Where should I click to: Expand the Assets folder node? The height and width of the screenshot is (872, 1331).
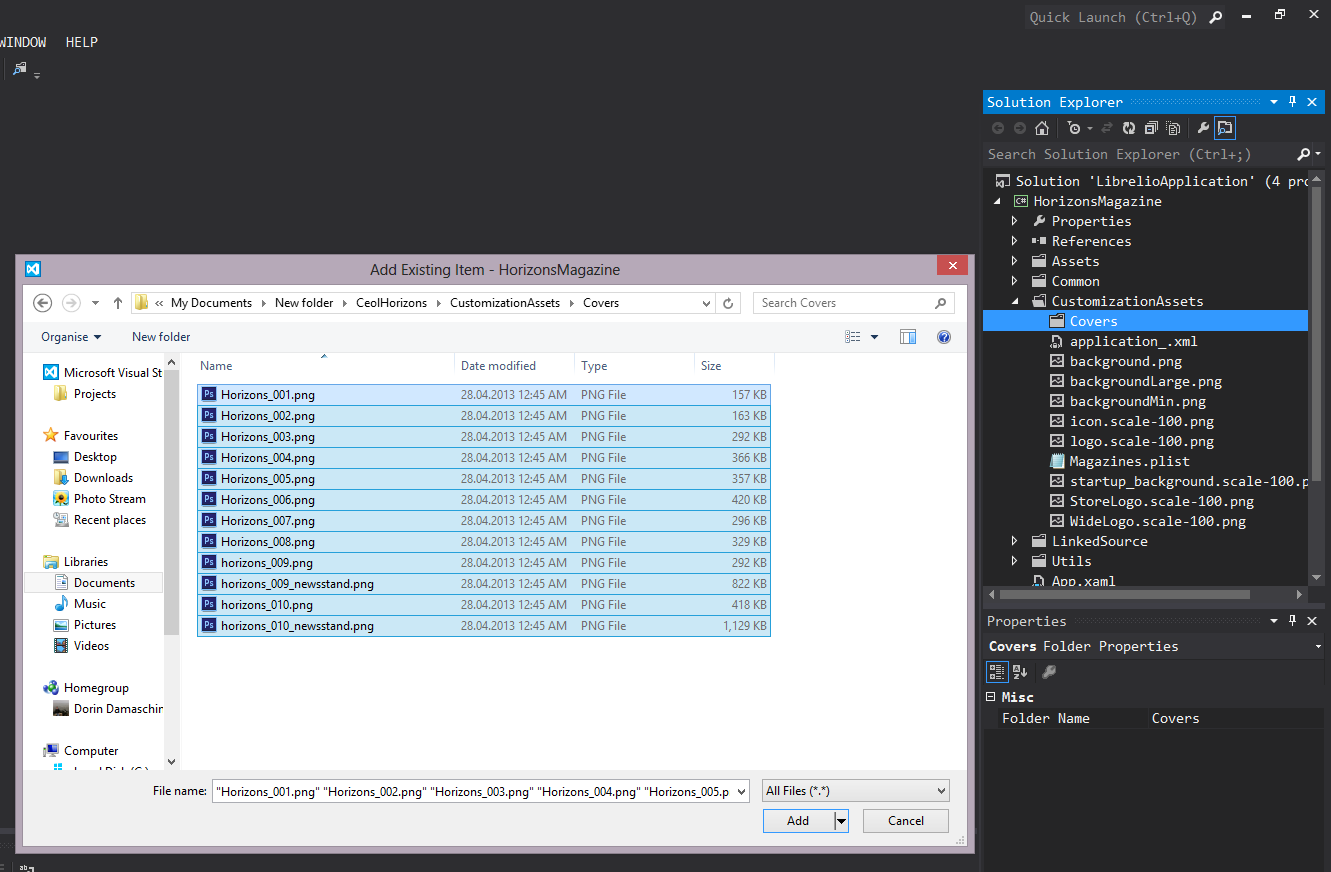pos(1014,261)
